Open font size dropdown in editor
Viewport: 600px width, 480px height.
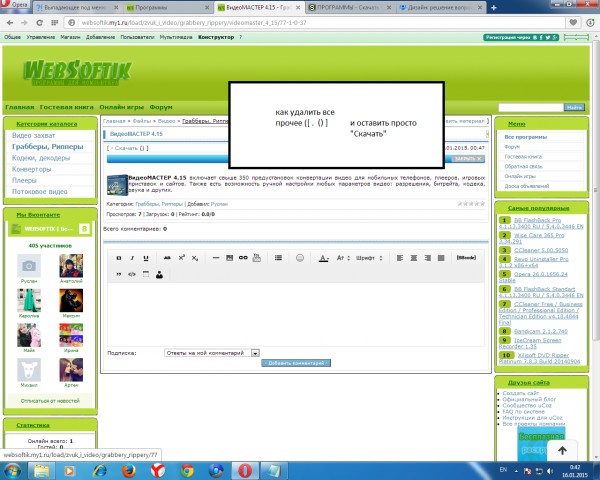[343, 258]
